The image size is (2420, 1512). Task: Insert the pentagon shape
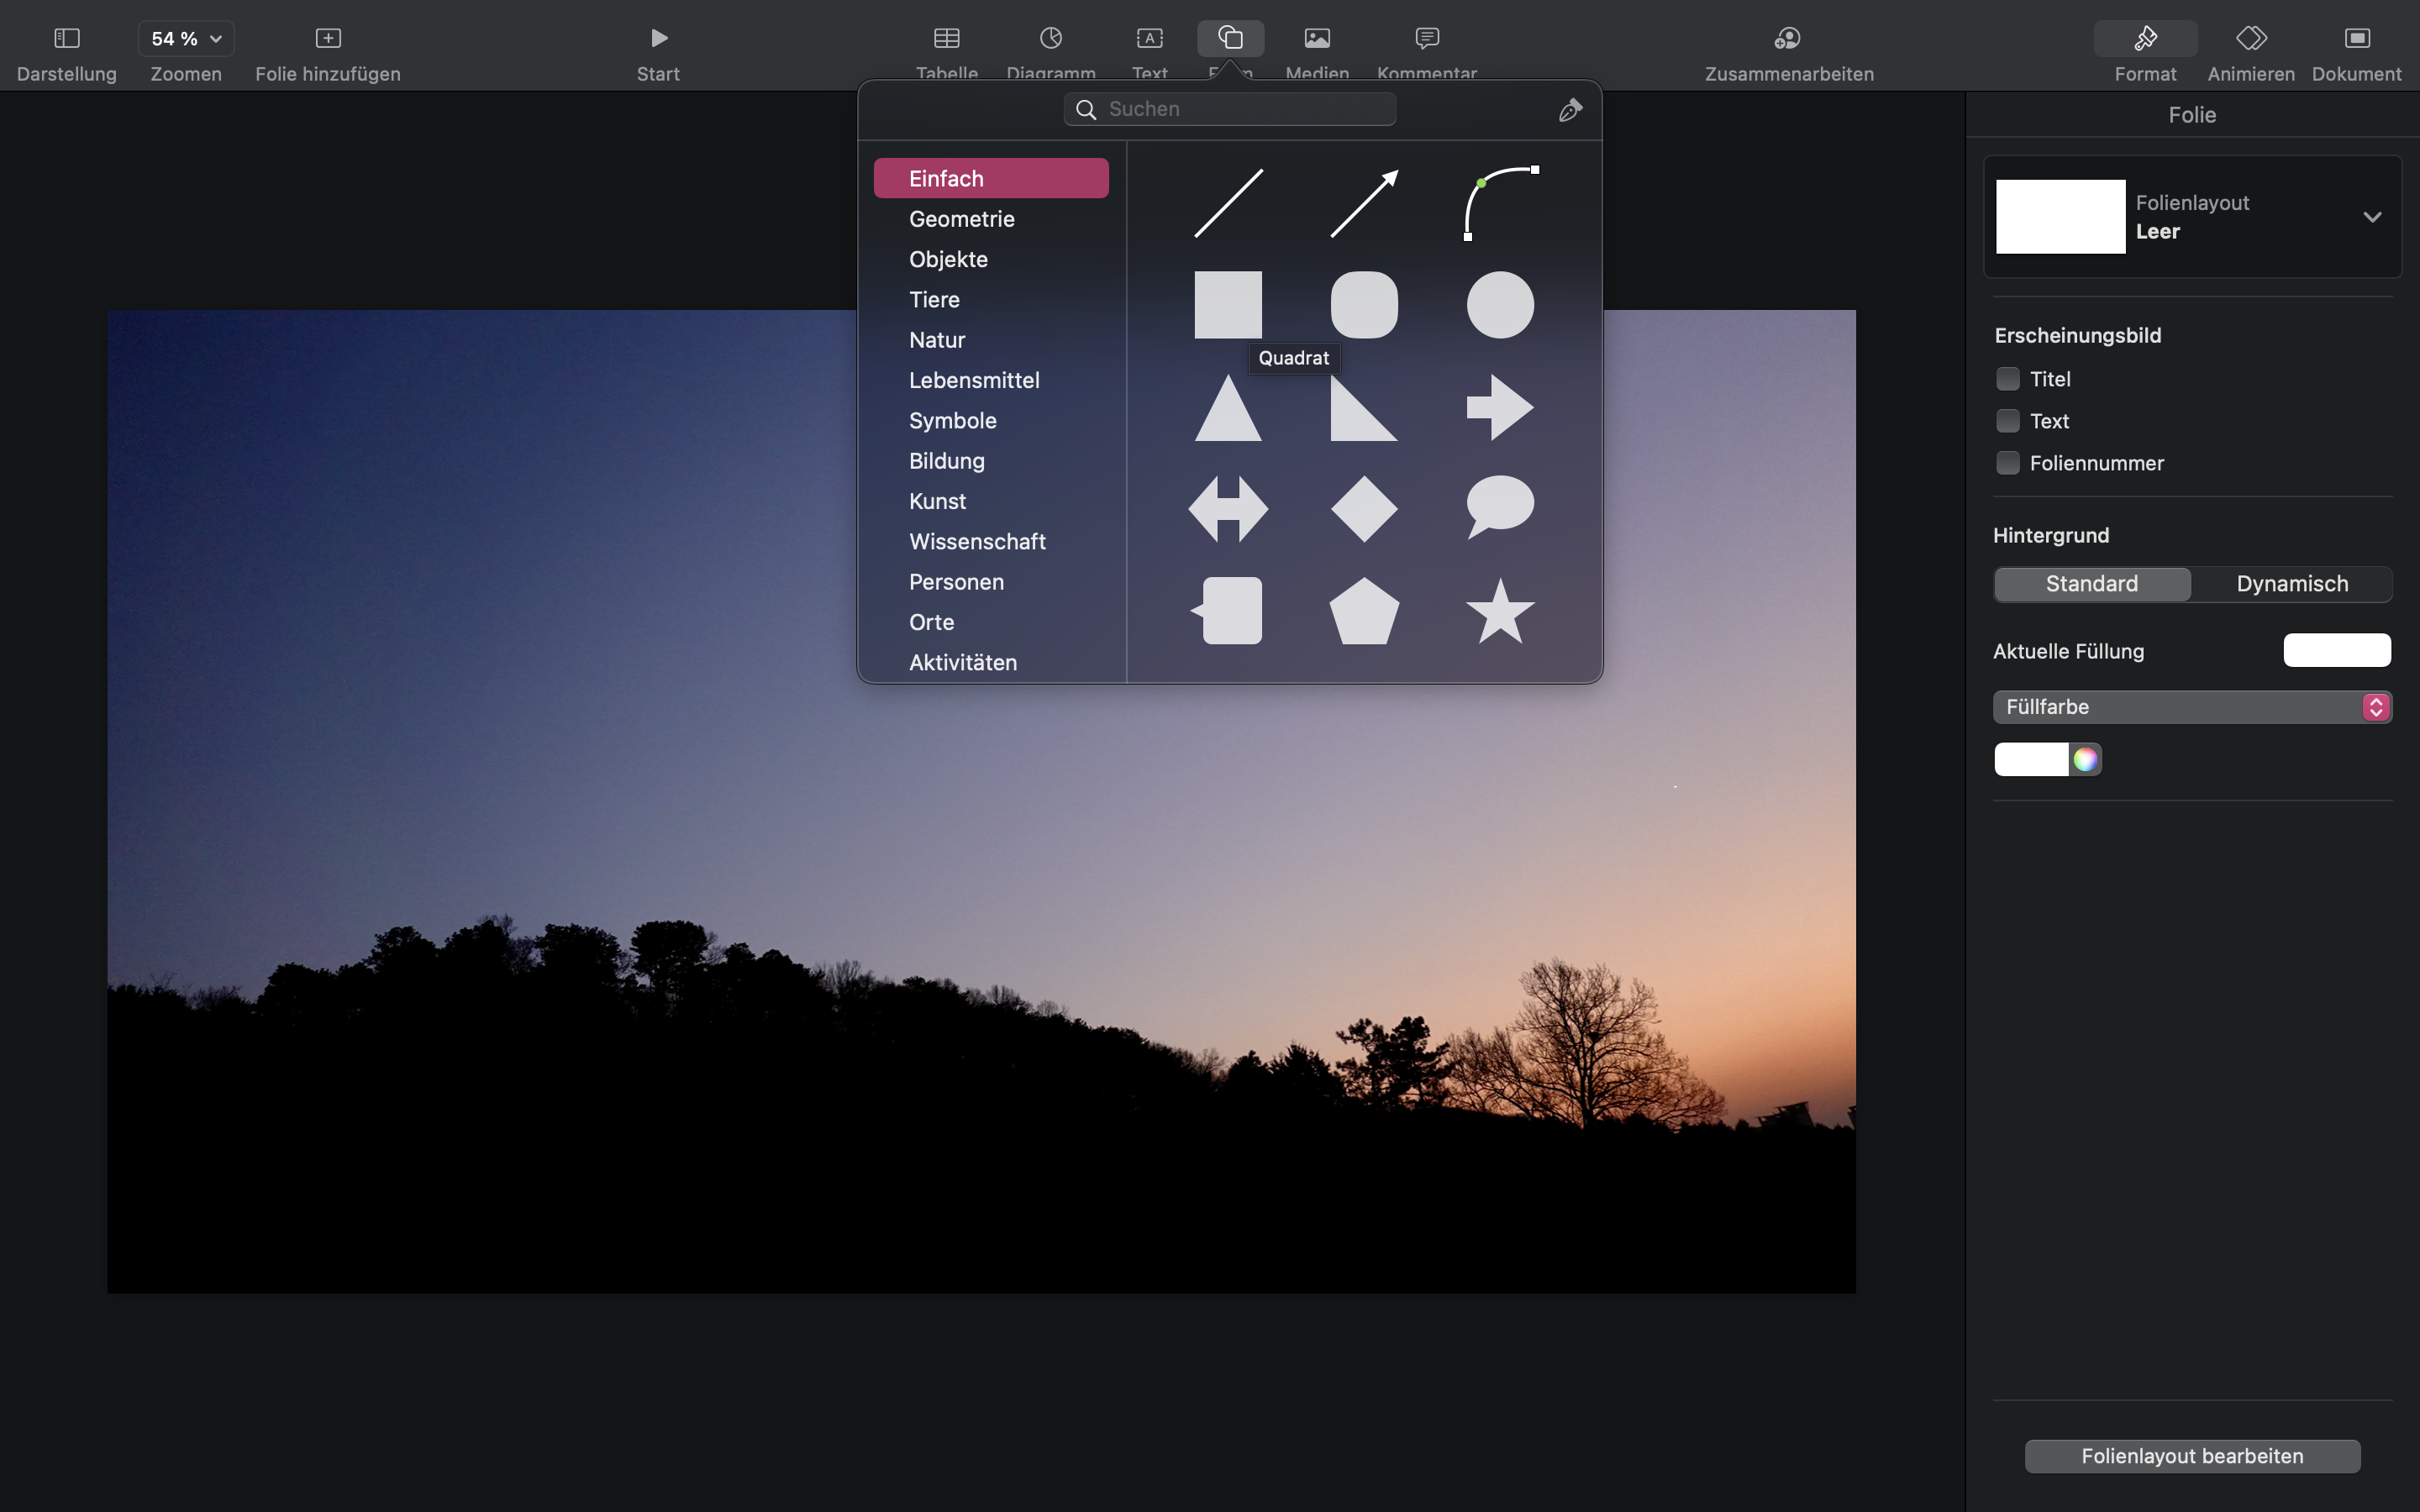click(1364, 611)
